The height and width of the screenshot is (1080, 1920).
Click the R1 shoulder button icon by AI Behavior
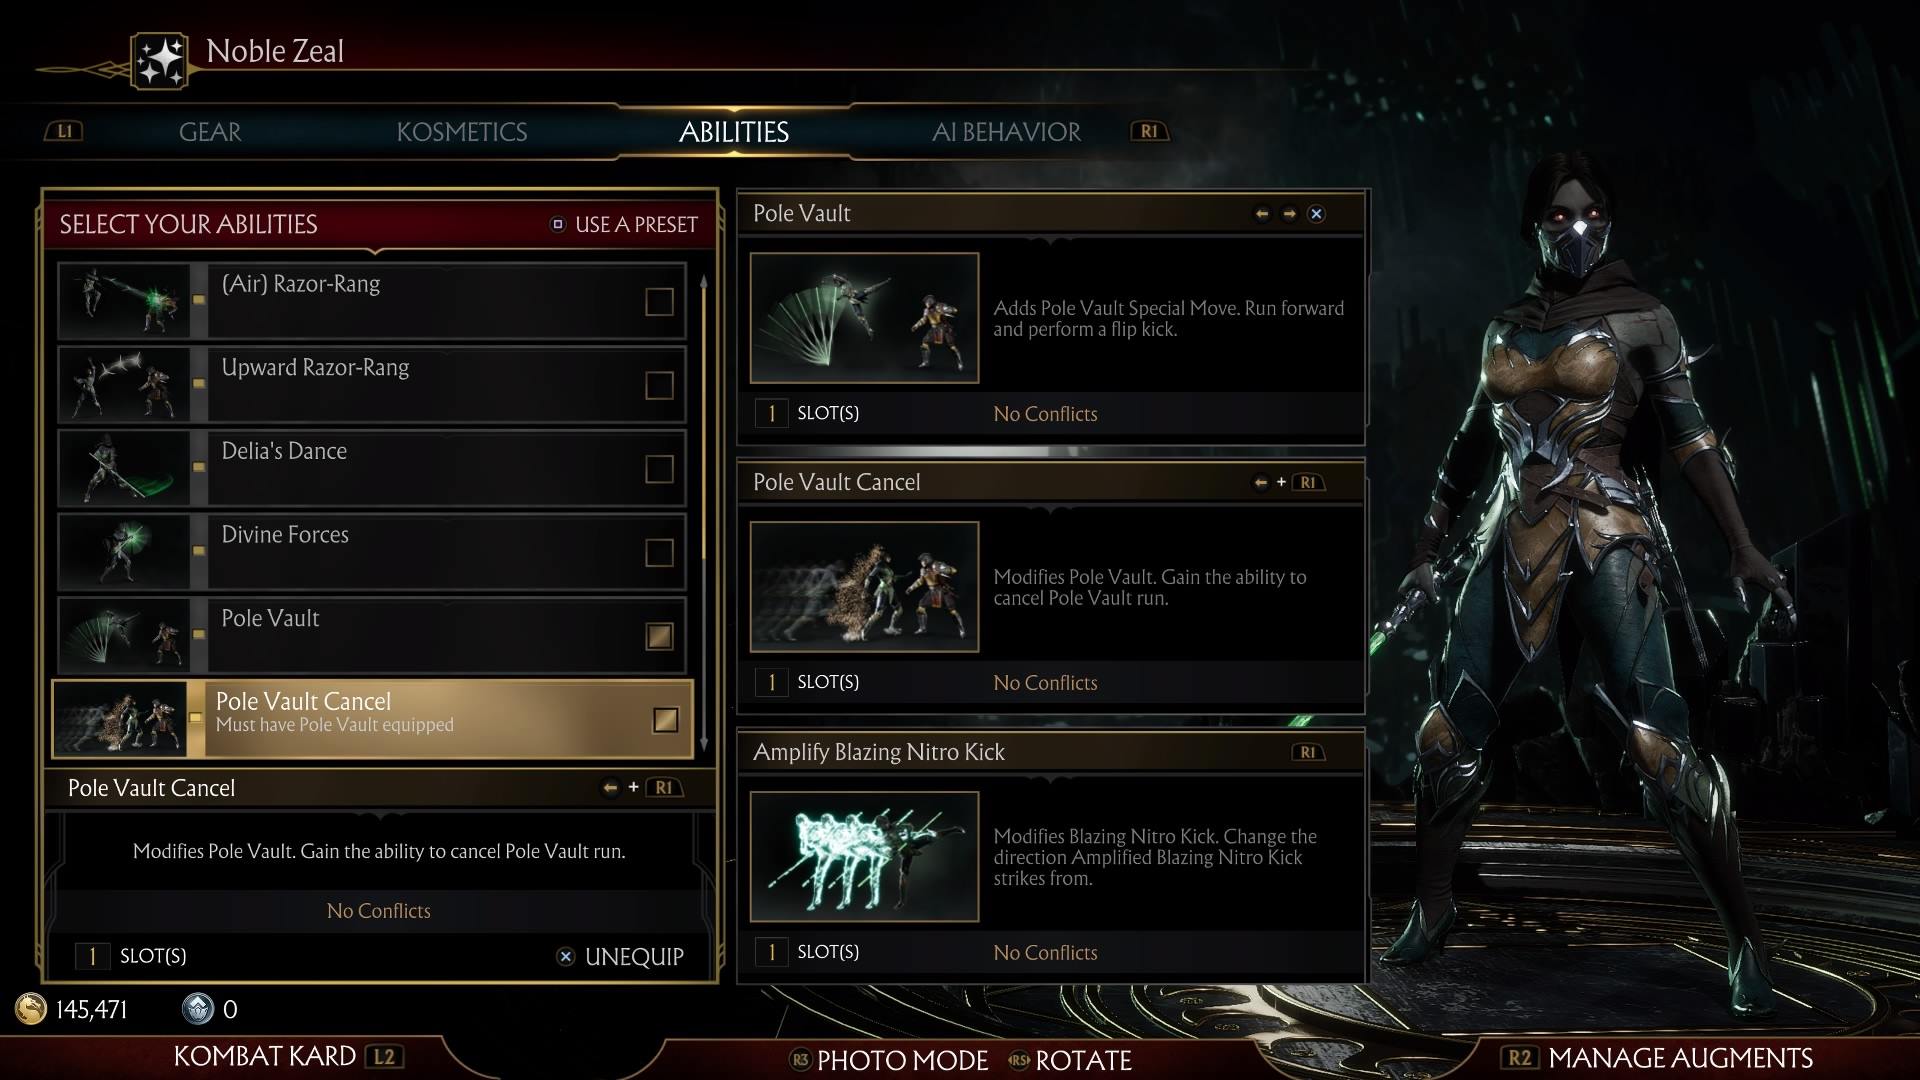click(1149, 131)
